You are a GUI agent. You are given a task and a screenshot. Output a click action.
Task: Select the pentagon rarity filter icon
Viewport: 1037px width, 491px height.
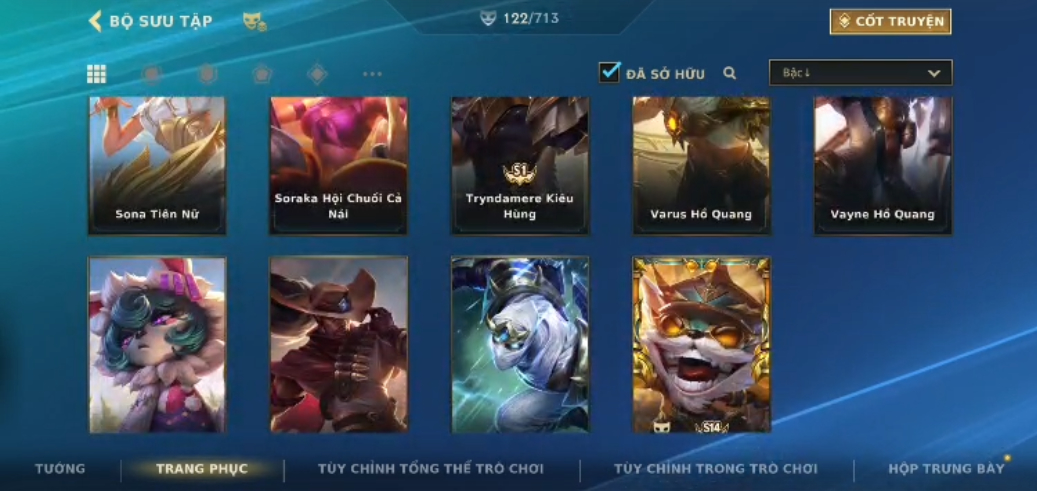pos(263,74)
